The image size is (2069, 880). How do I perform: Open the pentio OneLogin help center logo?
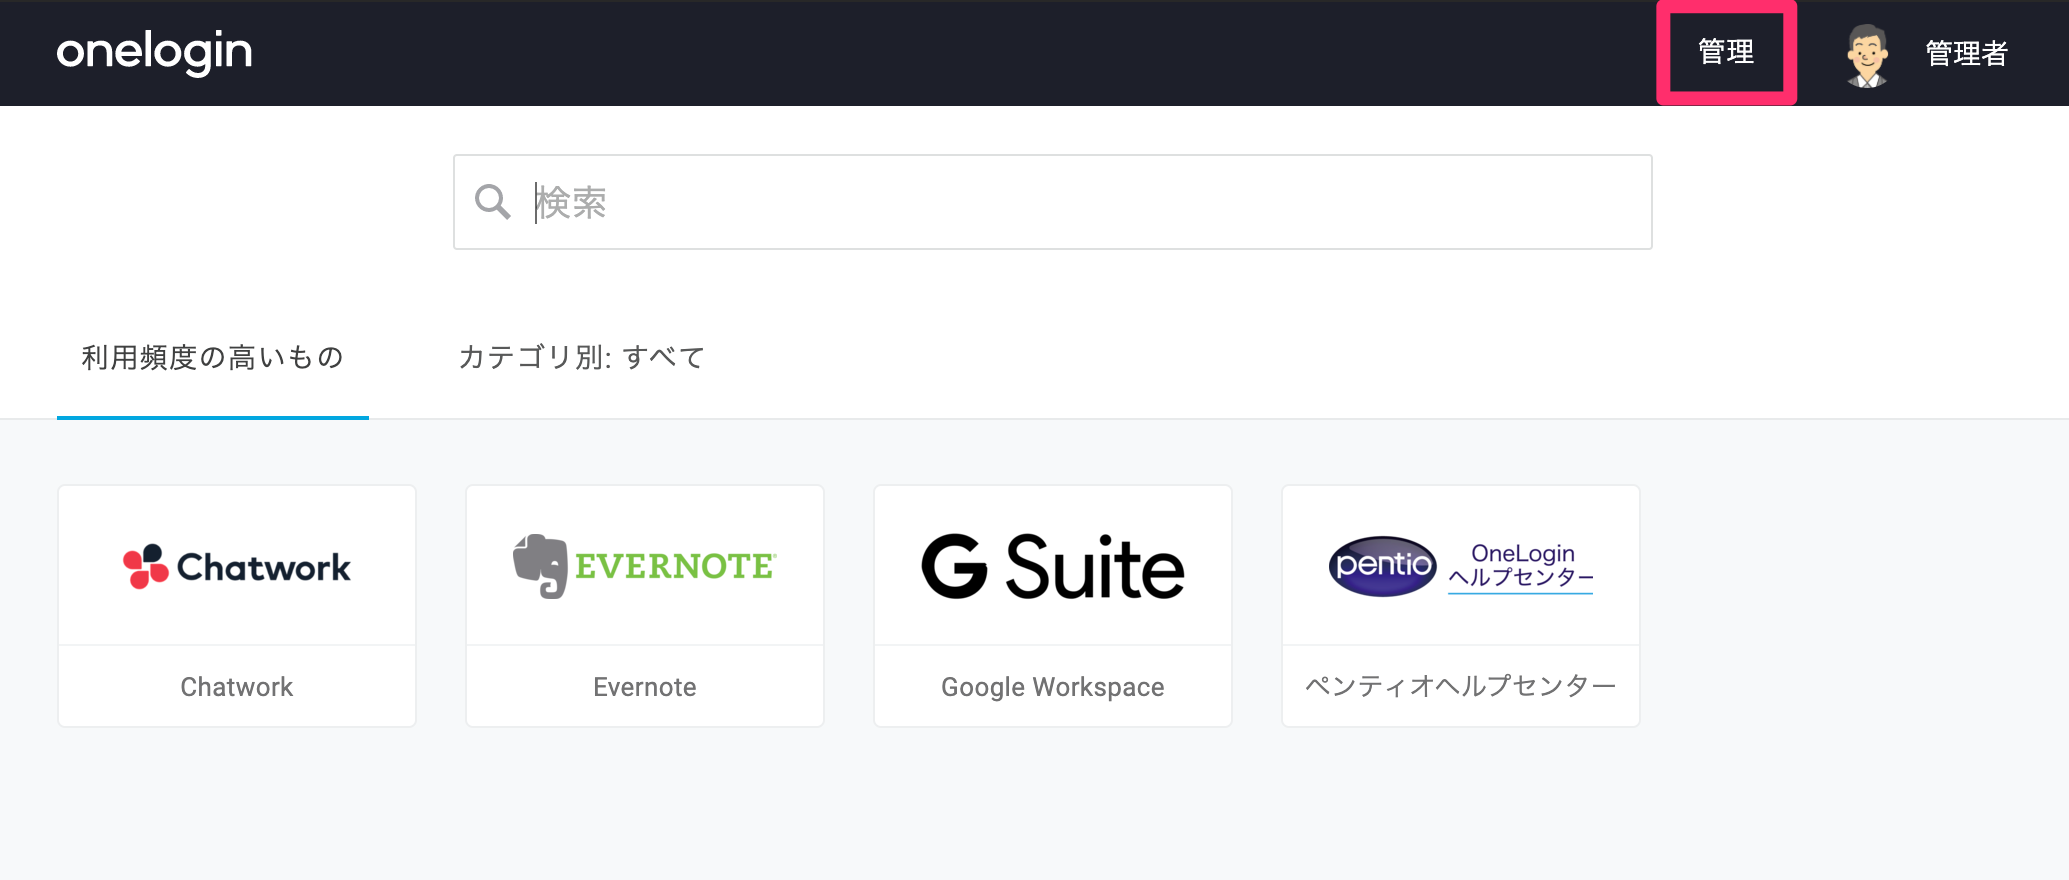1461,566
